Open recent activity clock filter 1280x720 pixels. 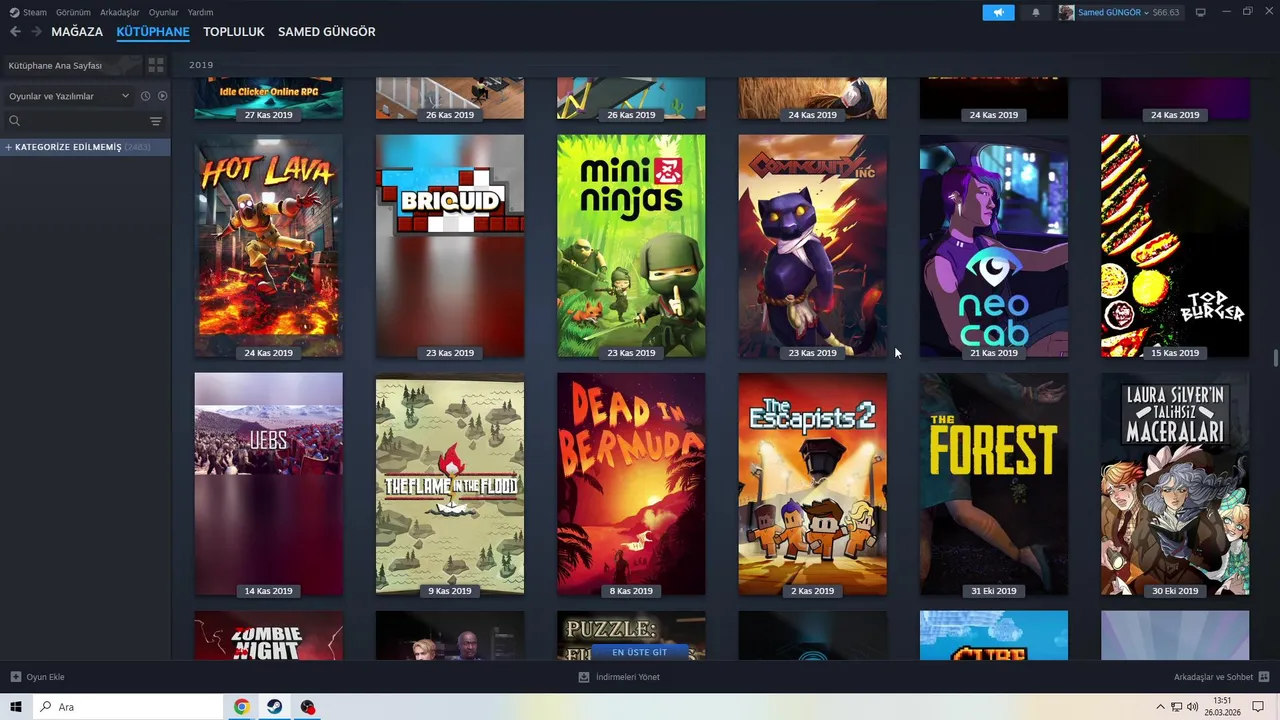pyautogui.click(x=145, y=96)
